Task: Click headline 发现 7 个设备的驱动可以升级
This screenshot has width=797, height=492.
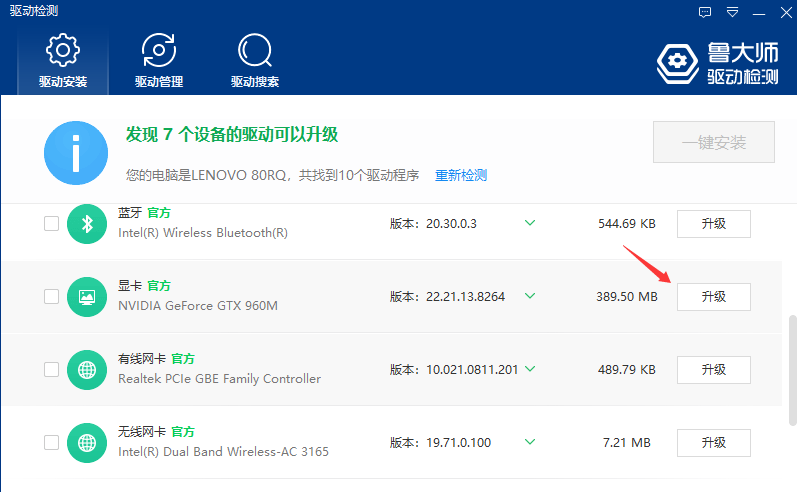Action: tap(232, 135)
